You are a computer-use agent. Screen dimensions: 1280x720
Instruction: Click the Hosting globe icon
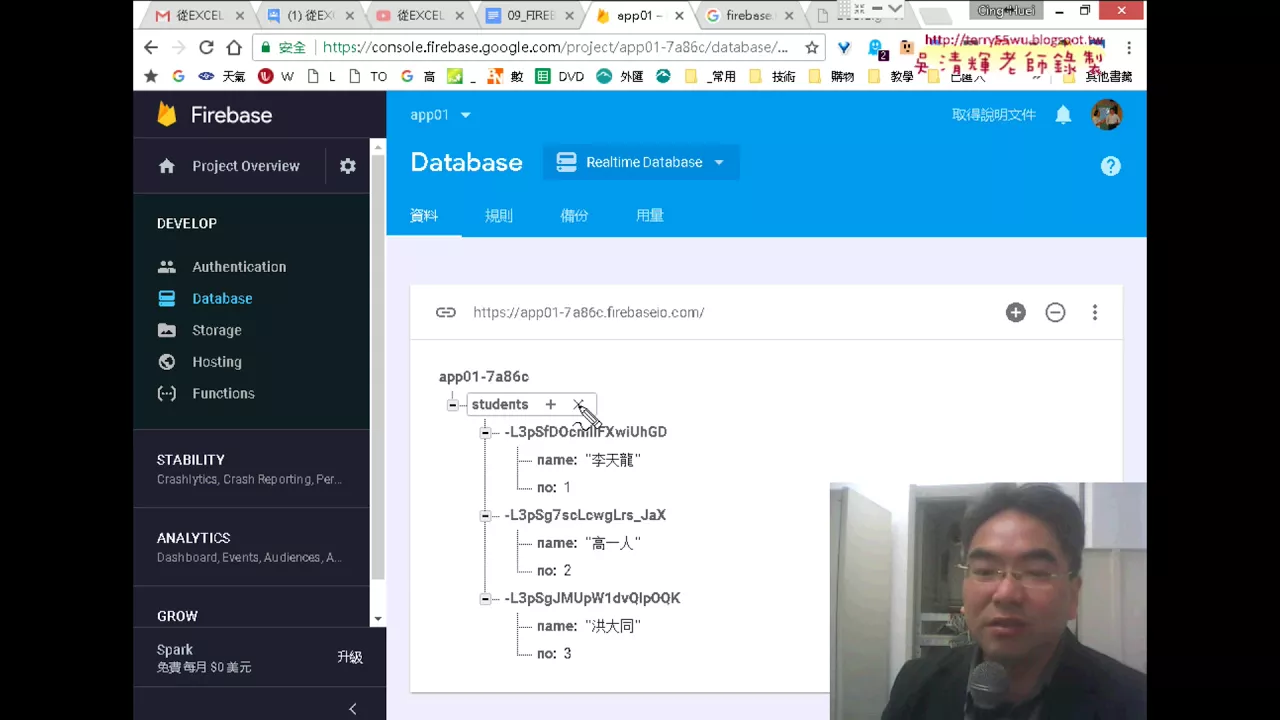167,362
